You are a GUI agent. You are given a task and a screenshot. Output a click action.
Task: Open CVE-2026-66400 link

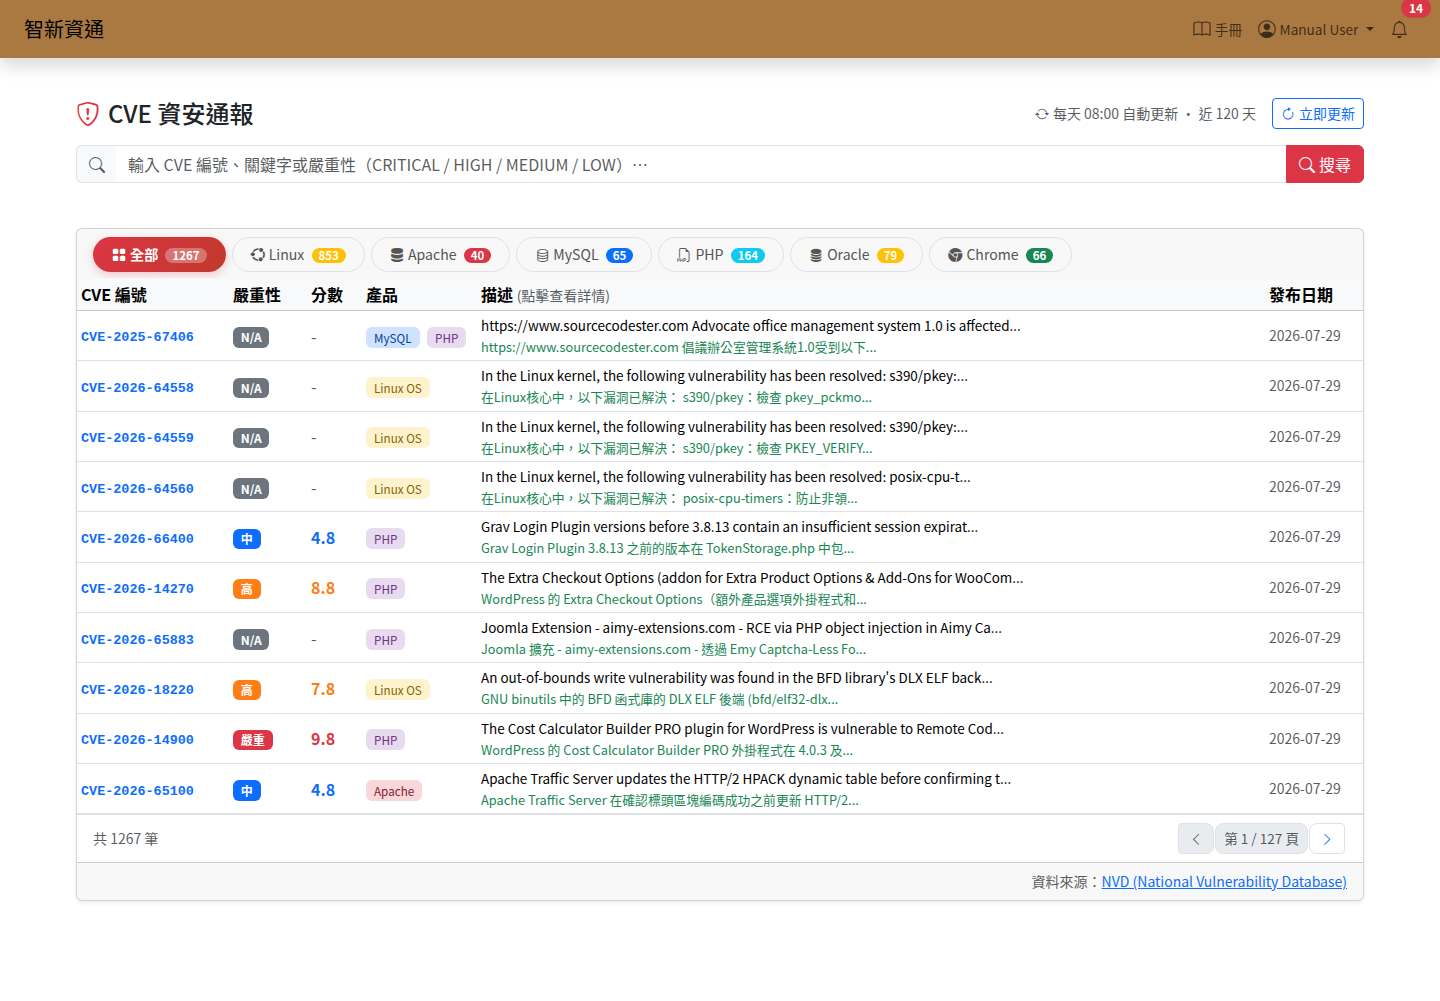(x=137, y=539)
